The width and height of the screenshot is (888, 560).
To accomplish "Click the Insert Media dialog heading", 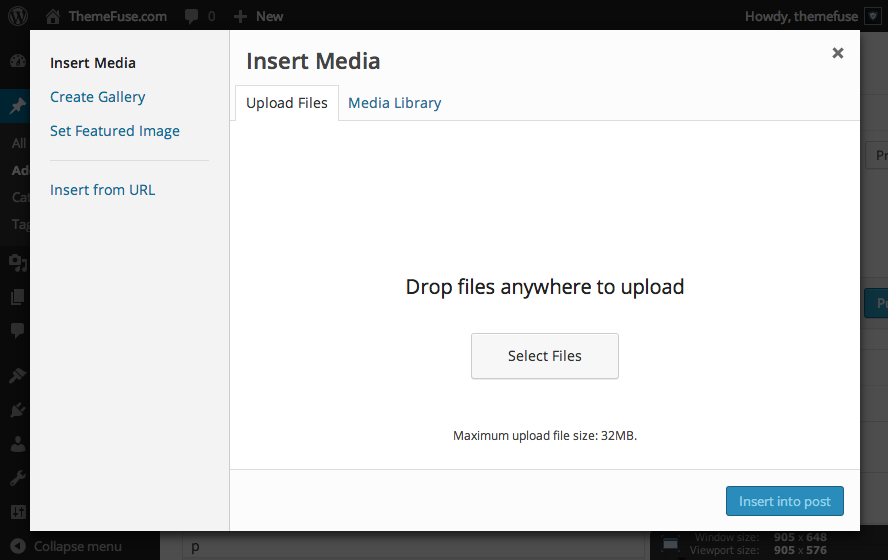I will [x=313, y=61].
